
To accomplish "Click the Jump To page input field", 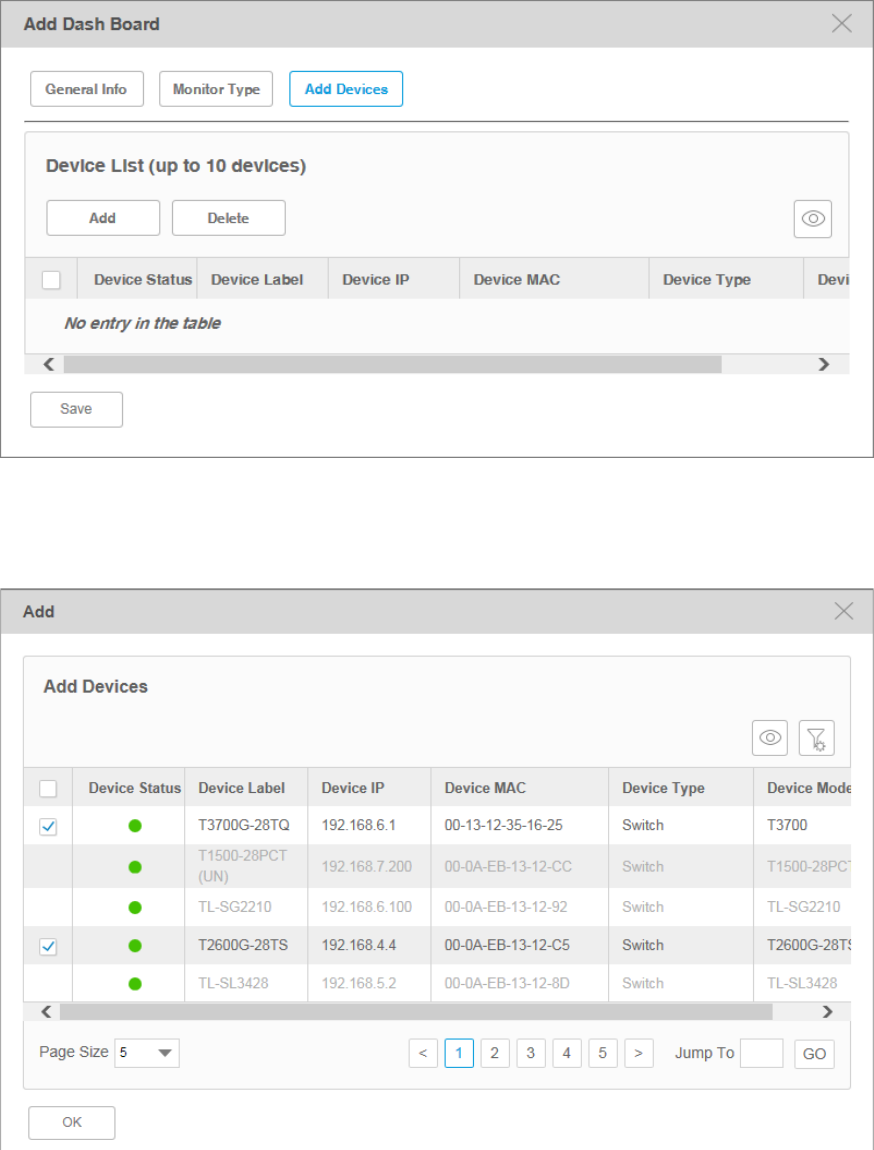I will 761,1053.
